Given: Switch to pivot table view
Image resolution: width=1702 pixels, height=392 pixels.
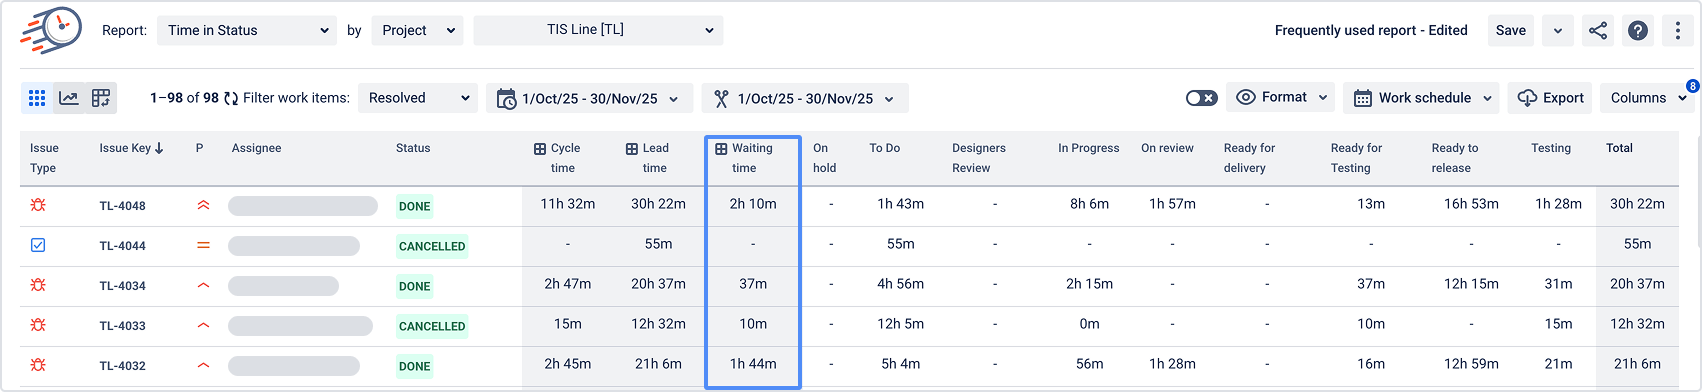Looking at the screenshot, I should 101,98.
